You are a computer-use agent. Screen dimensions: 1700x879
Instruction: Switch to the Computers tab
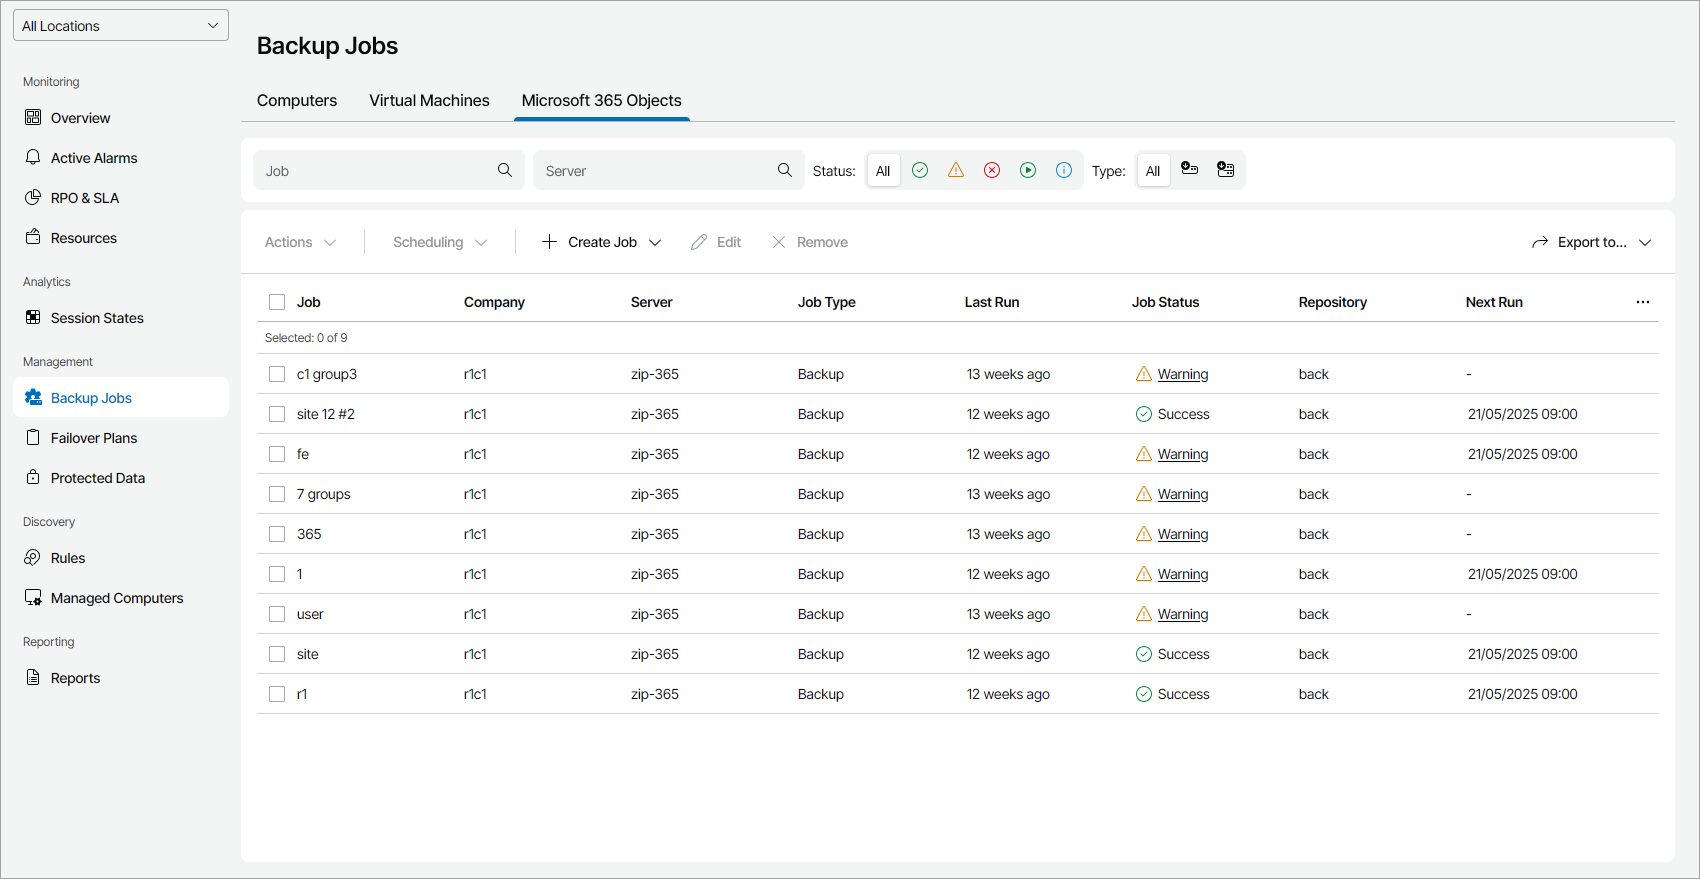coord(297,101)
